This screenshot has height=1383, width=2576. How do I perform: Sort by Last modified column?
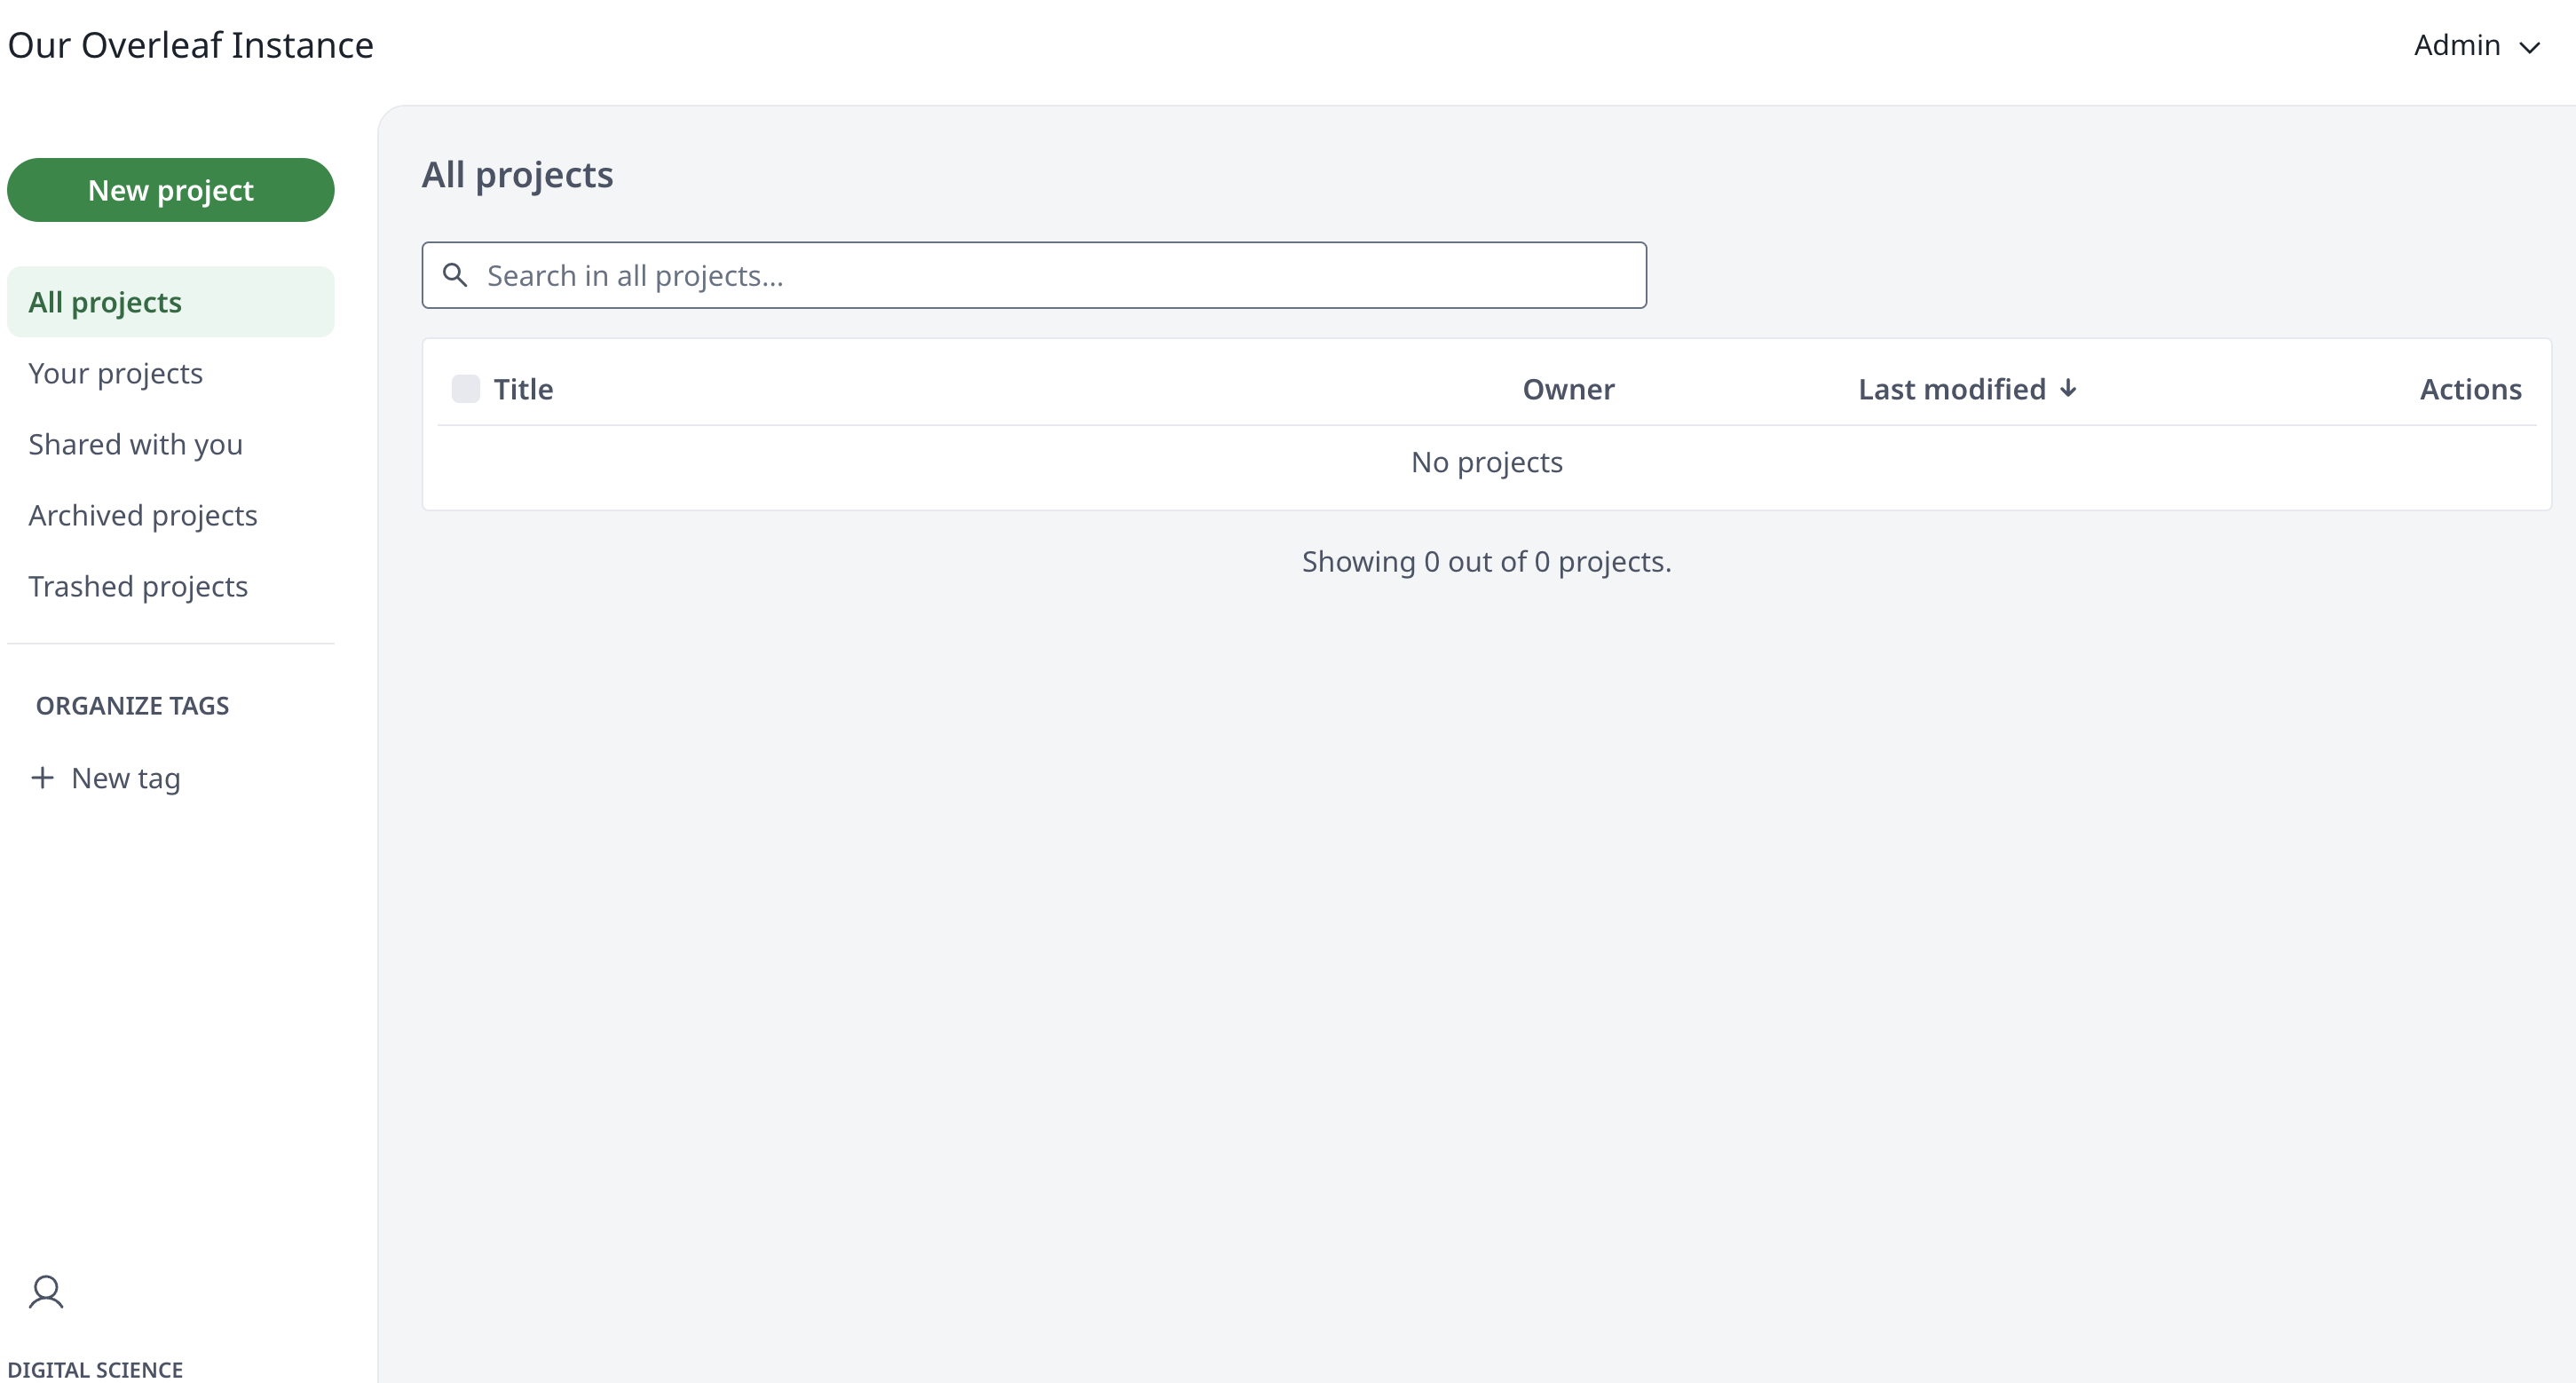pyautogui.click(x=1951, y=389)
